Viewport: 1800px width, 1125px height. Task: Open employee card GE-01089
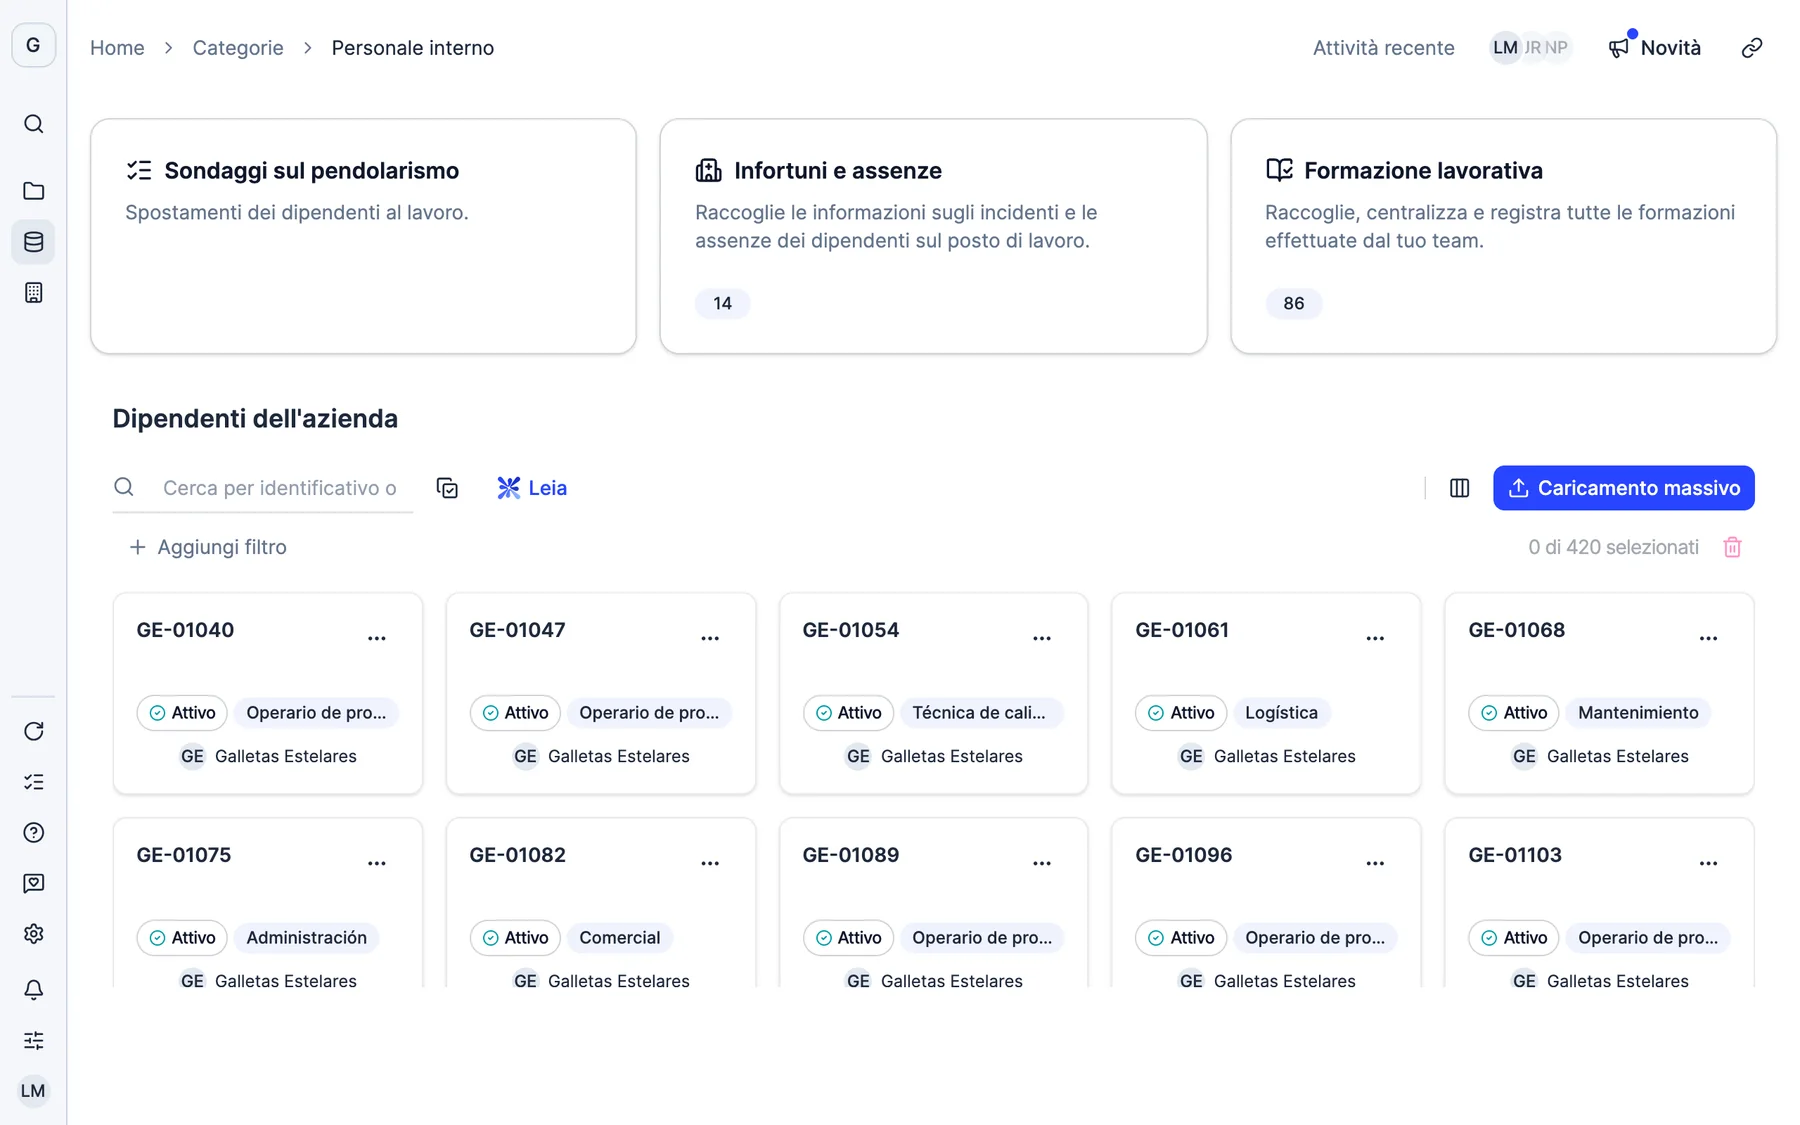(x=933, y=903)
